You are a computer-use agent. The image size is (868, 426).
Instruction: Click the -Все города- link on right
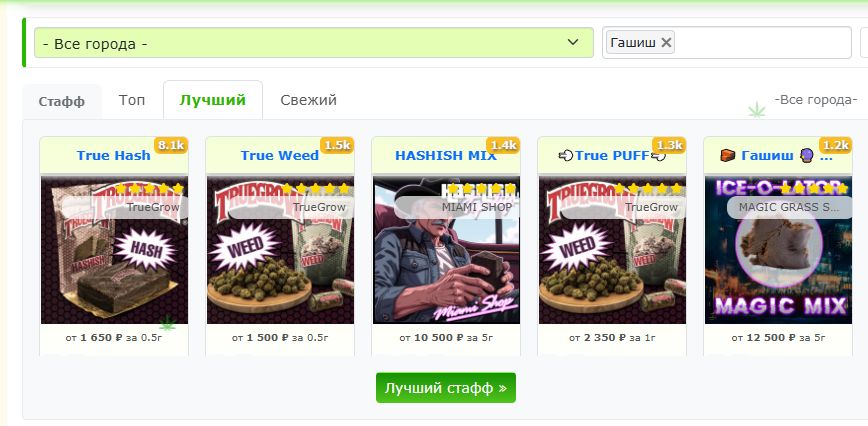pyautogui.click(x=815, y=100)
